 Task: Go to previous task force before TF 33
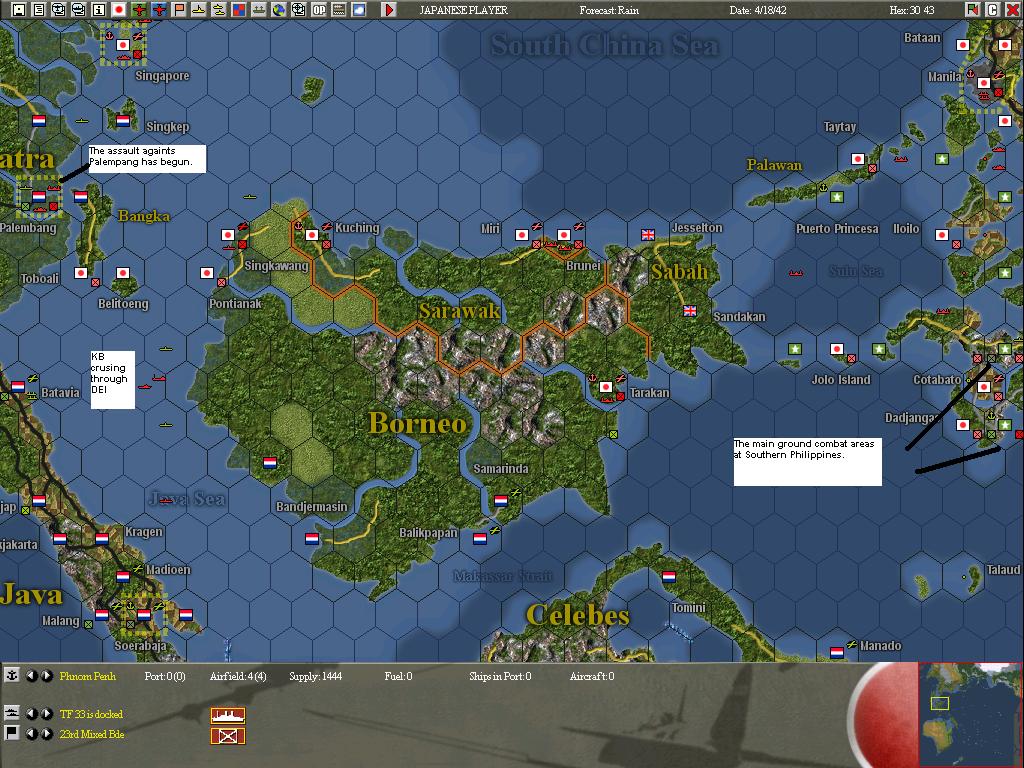[31, 714]
